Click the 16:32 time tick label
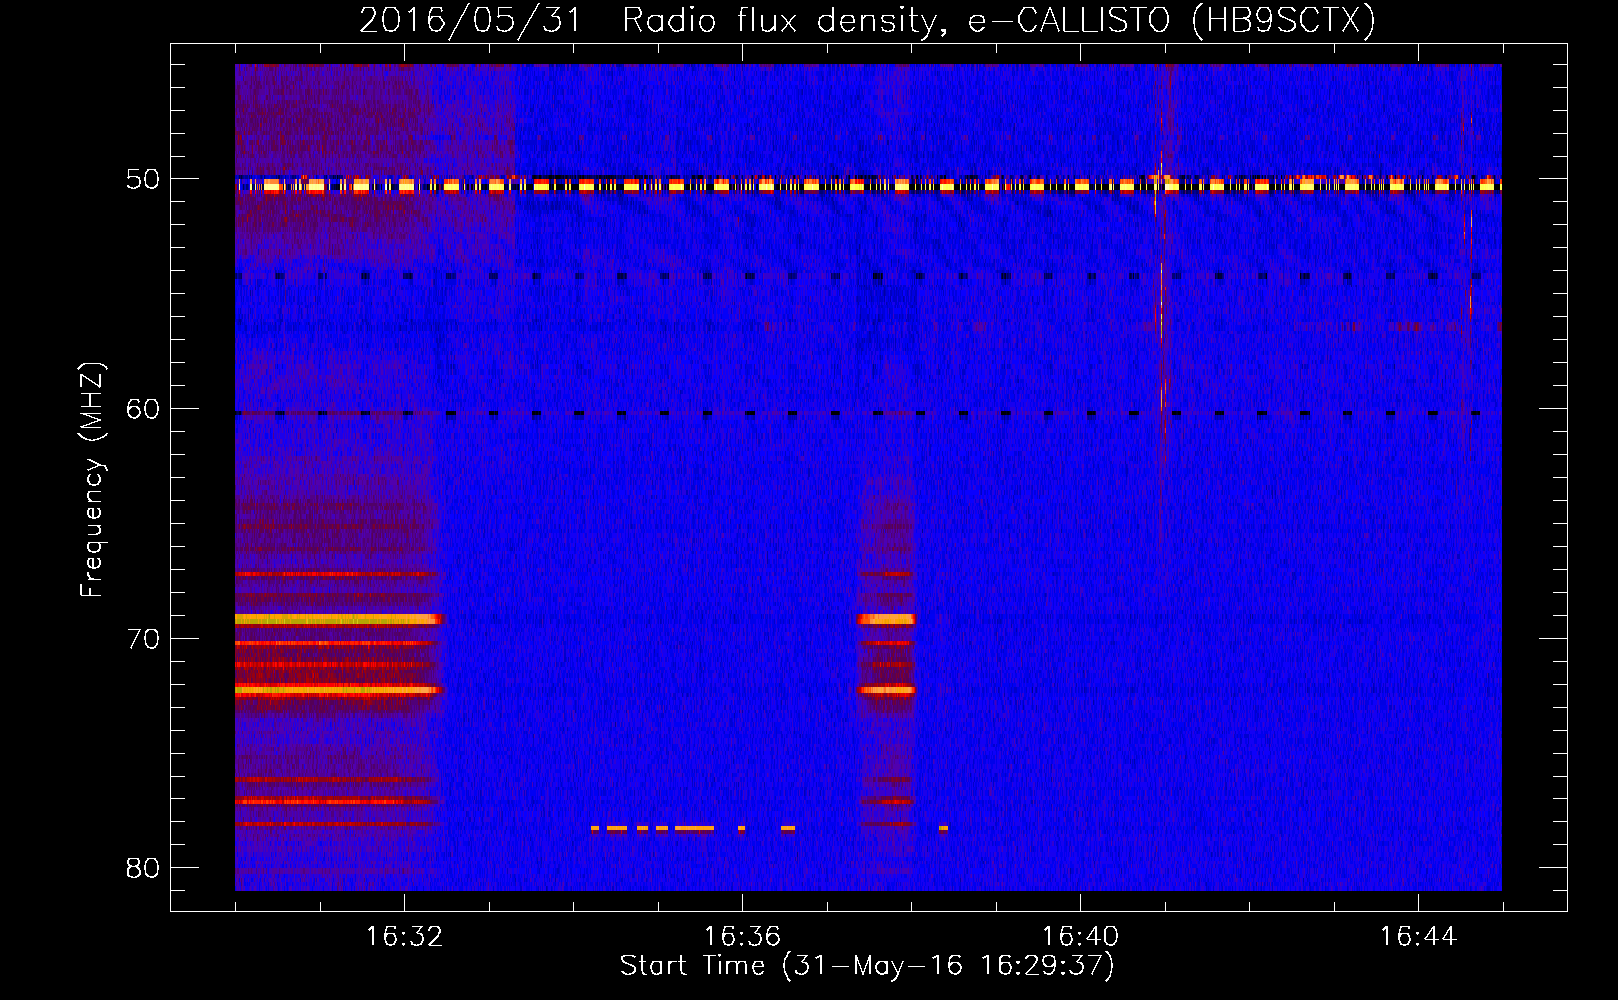 click(404, 937)
